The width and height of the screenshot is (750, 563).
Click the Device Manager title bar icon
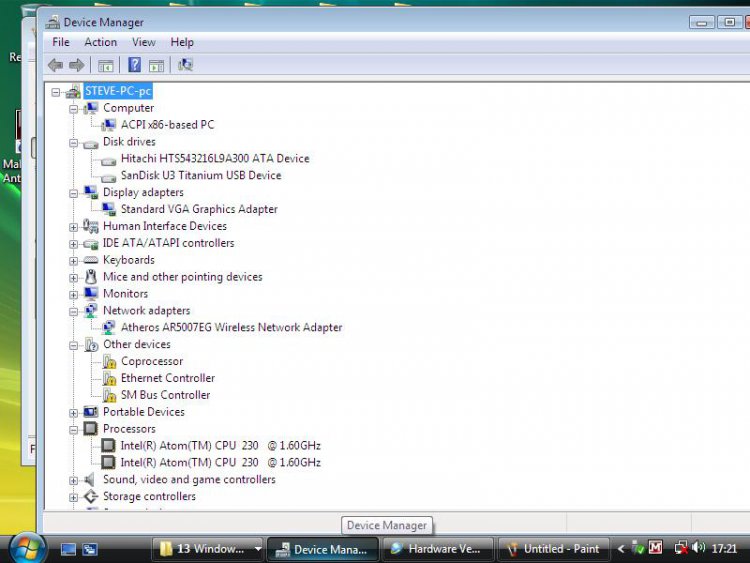tap(53, 22)
